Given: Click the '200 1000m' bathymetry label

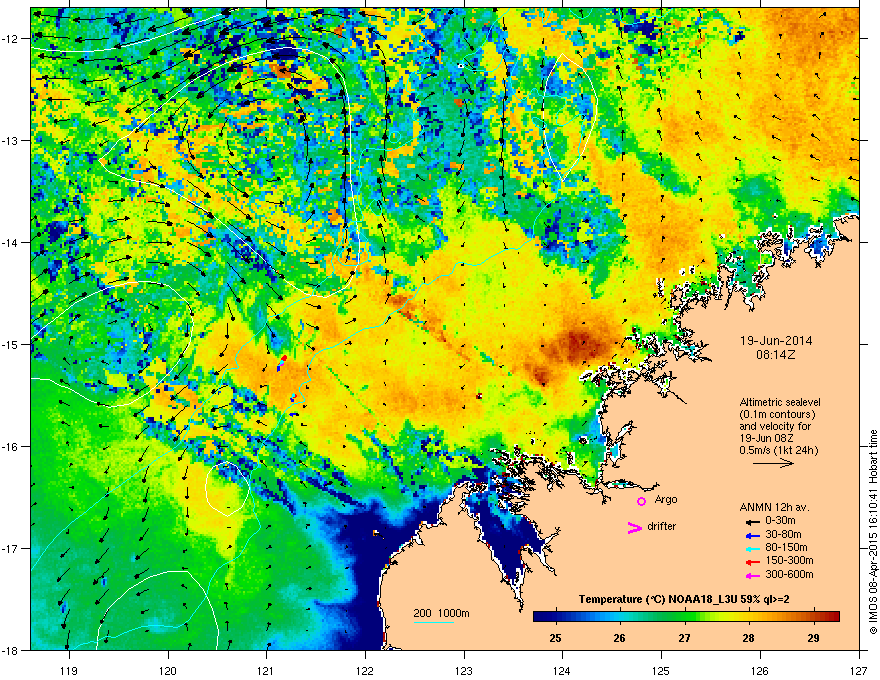Looking at the screenshot, I should (441, 613).
